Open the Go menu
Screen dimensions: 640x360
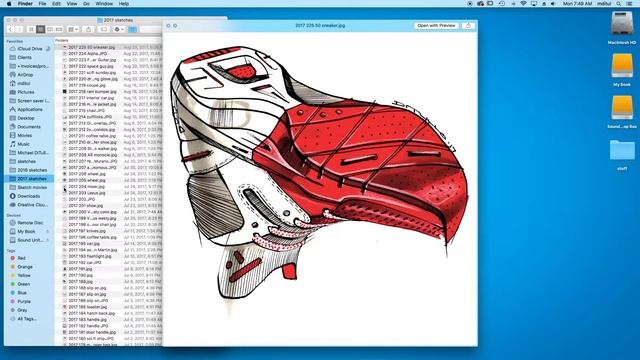click(x=86, y=4)
